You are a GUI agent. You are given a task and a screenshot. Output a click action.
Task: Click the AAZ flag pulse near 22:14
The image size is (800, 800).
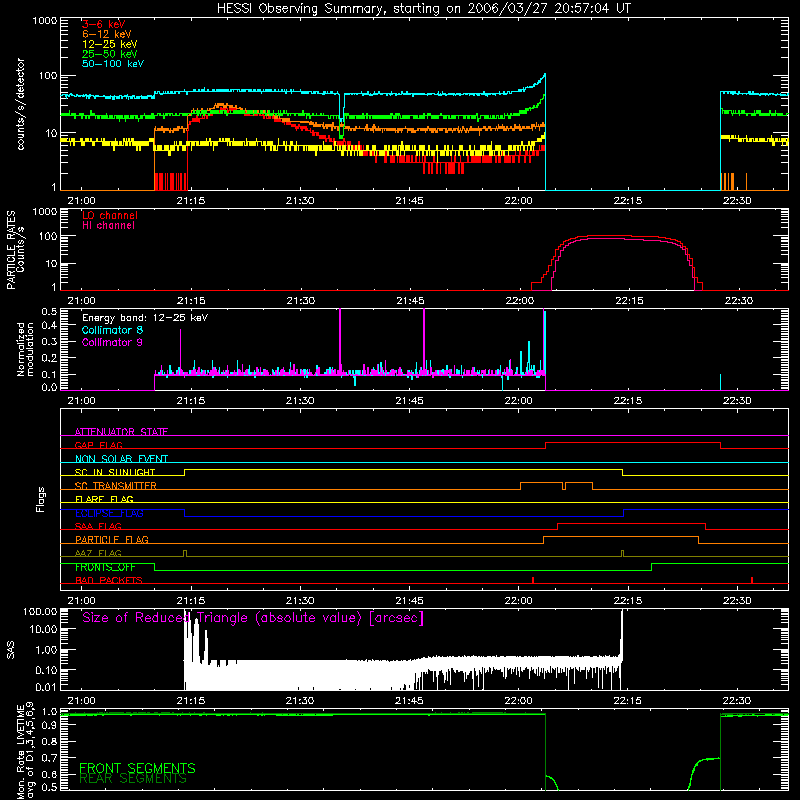622,554
